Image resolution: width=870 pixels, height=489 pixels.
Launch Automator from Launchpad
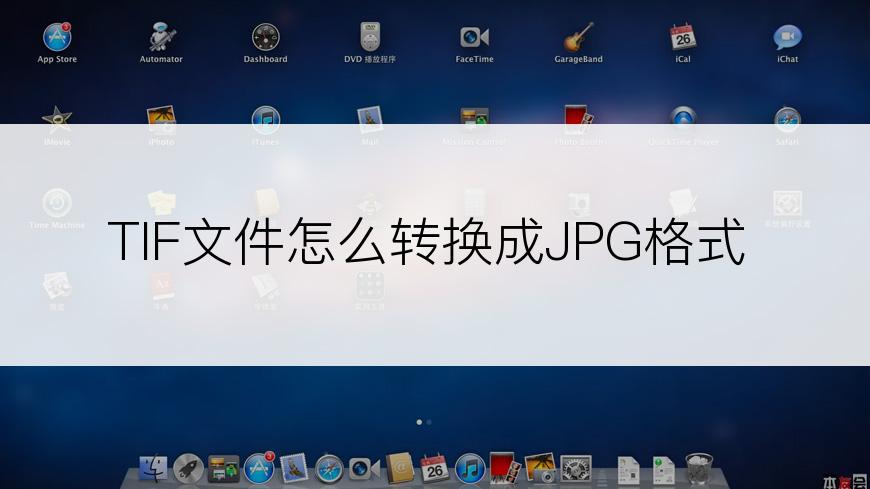tap(161, 37)
